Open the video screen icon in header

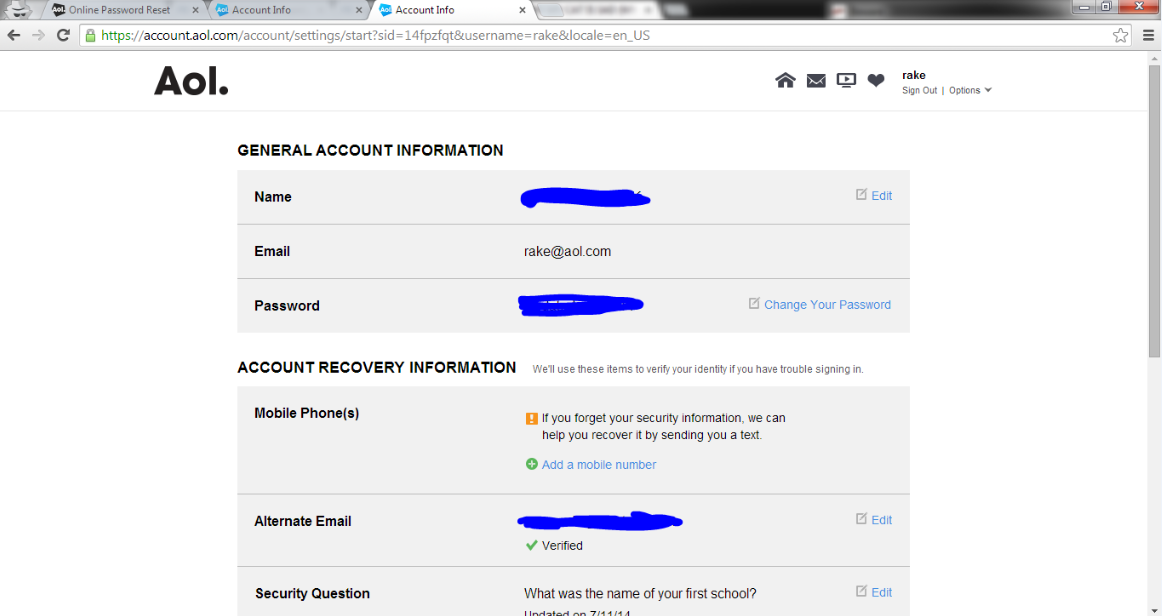pyautogui.click(x=846, y=80)
